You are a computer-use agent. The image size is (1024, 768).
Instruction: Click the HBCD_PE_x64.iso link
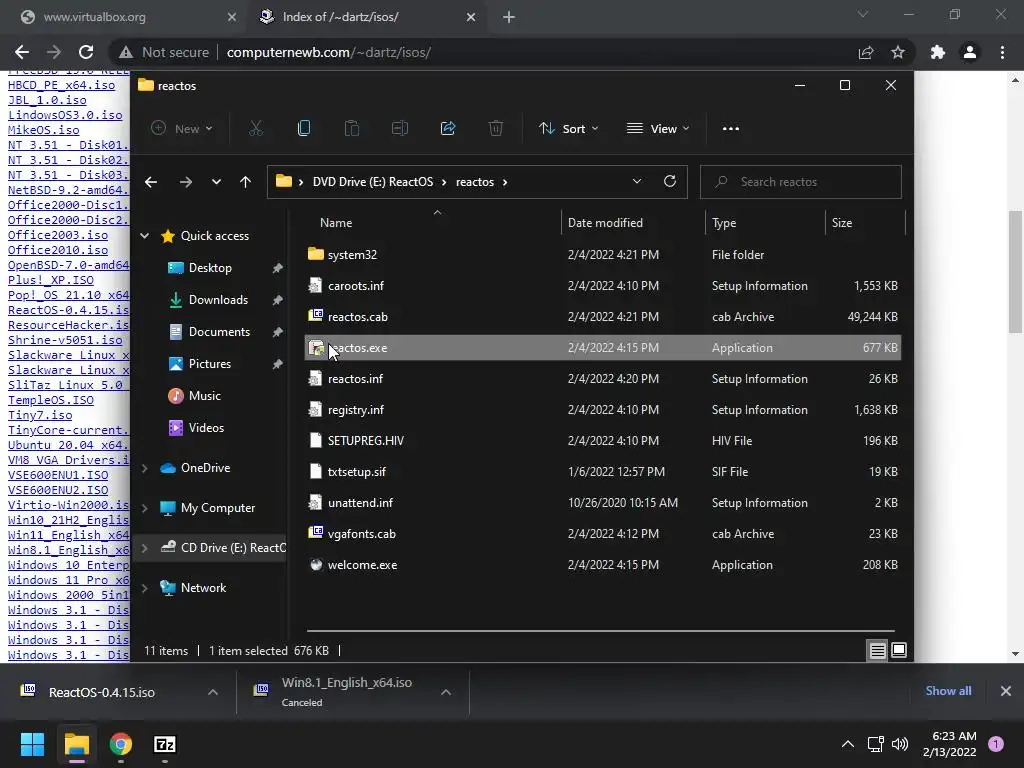click(61, 85)
